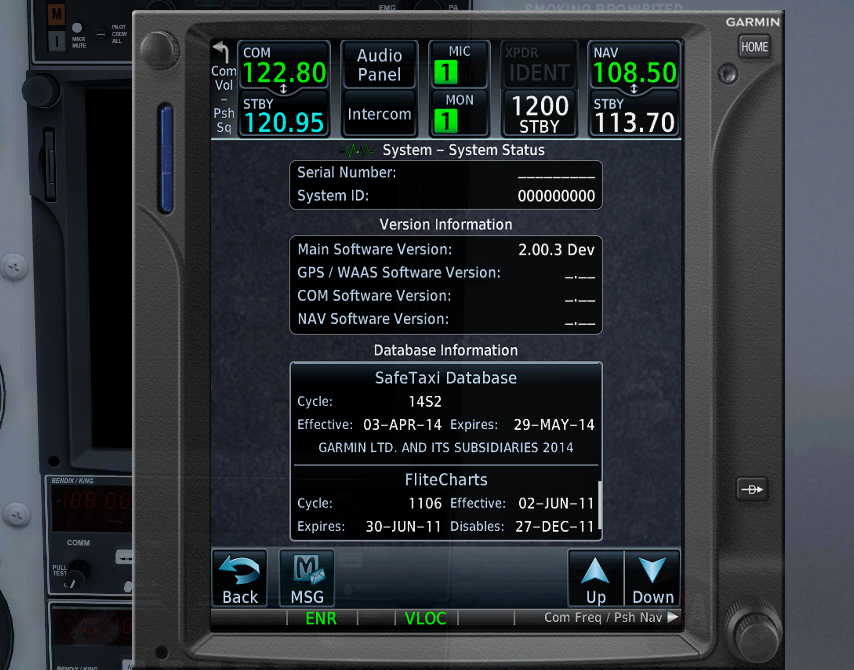
Task: Open the Audio Panel button
Action: 379,65
